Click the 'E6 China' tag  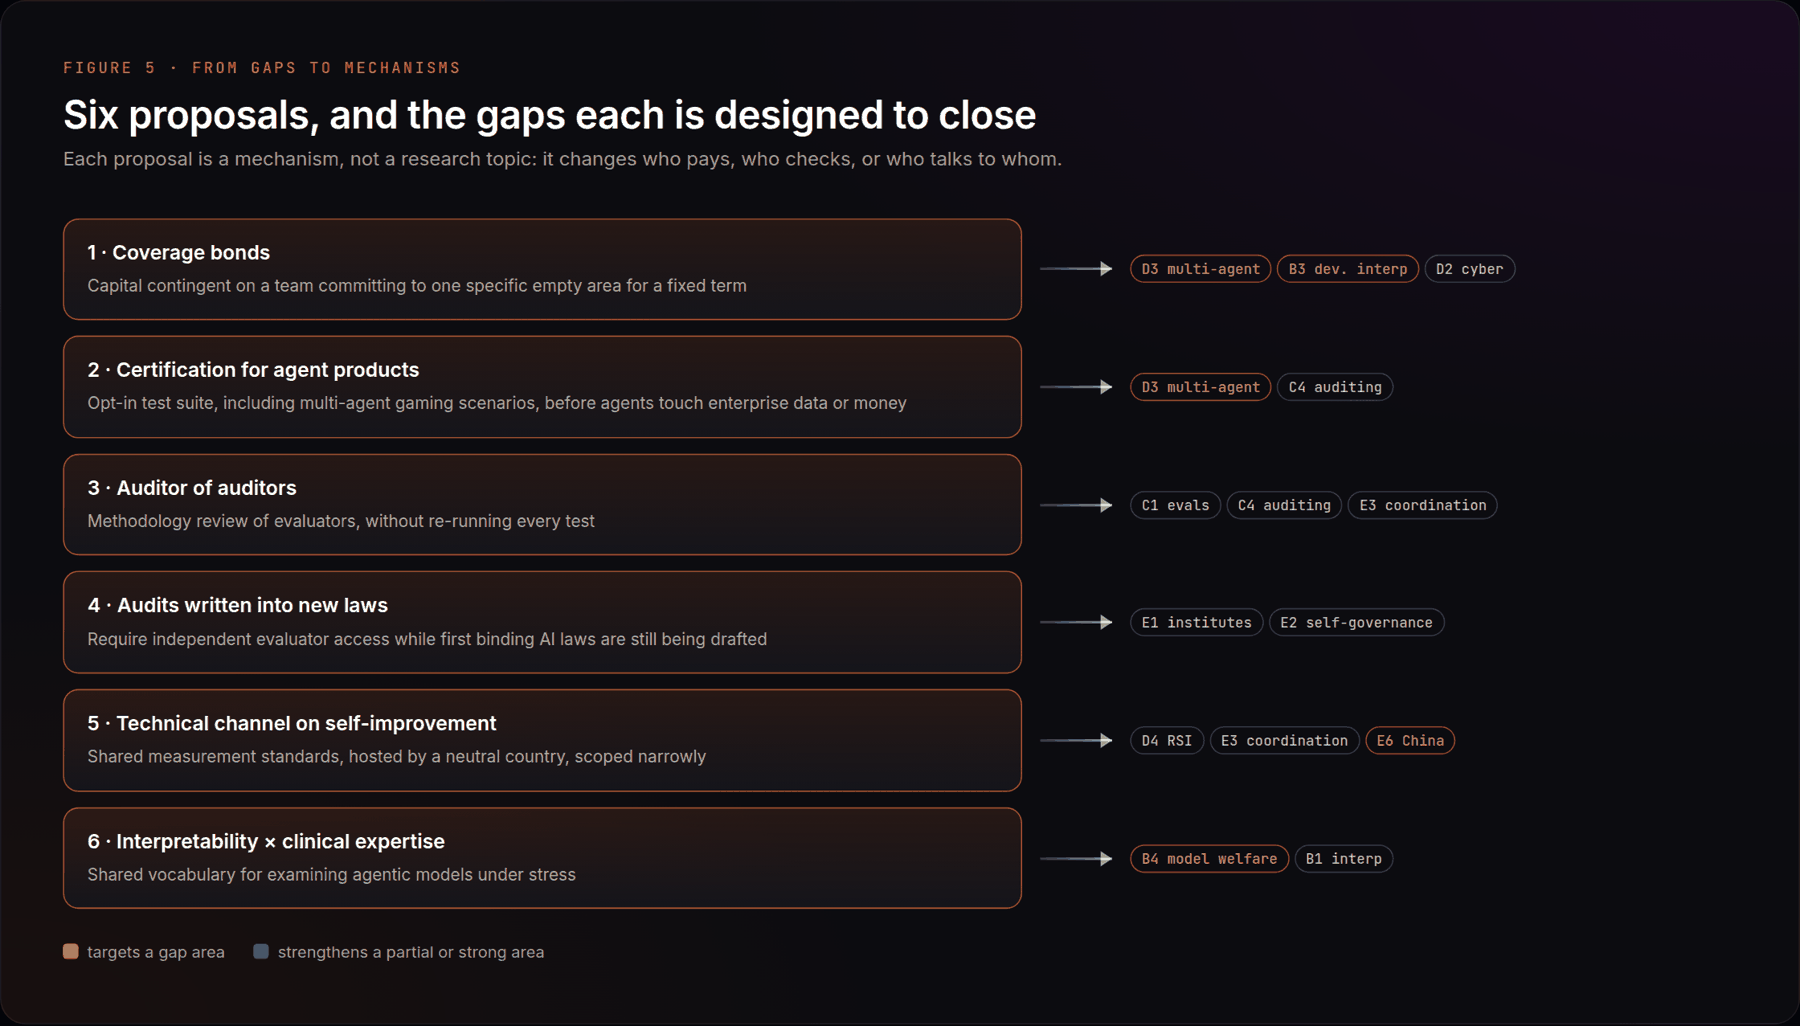coord(1410,740)
